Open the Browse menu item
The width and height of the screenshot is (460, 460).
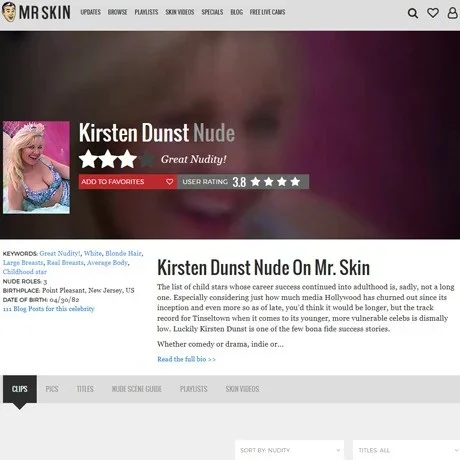[118, 12]
